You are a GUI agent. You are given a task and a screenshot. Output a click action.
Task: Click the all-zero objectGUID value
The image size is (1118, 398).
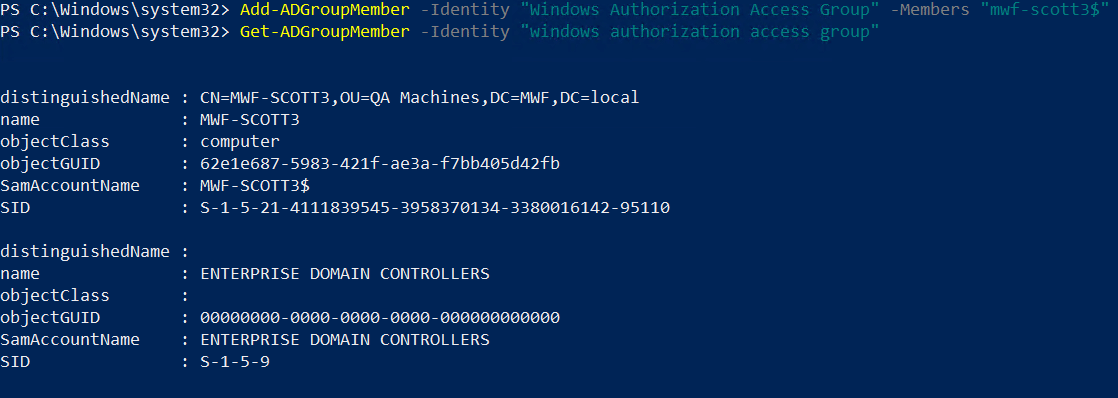[379, 318]
